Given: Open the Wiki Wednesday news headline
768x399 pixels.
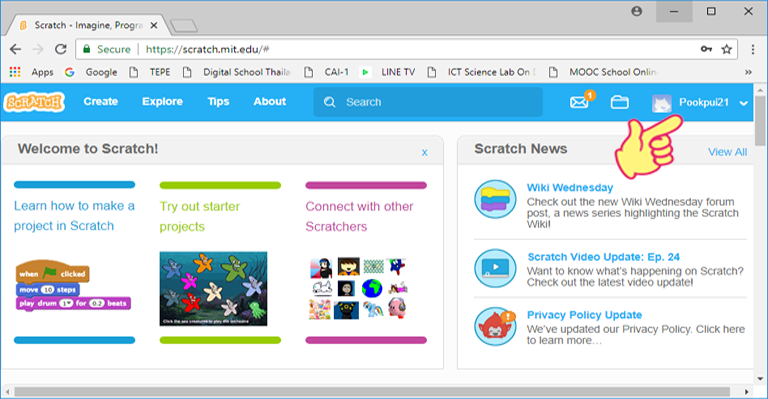Looking at the screenshot, I should tap(570, 188).
